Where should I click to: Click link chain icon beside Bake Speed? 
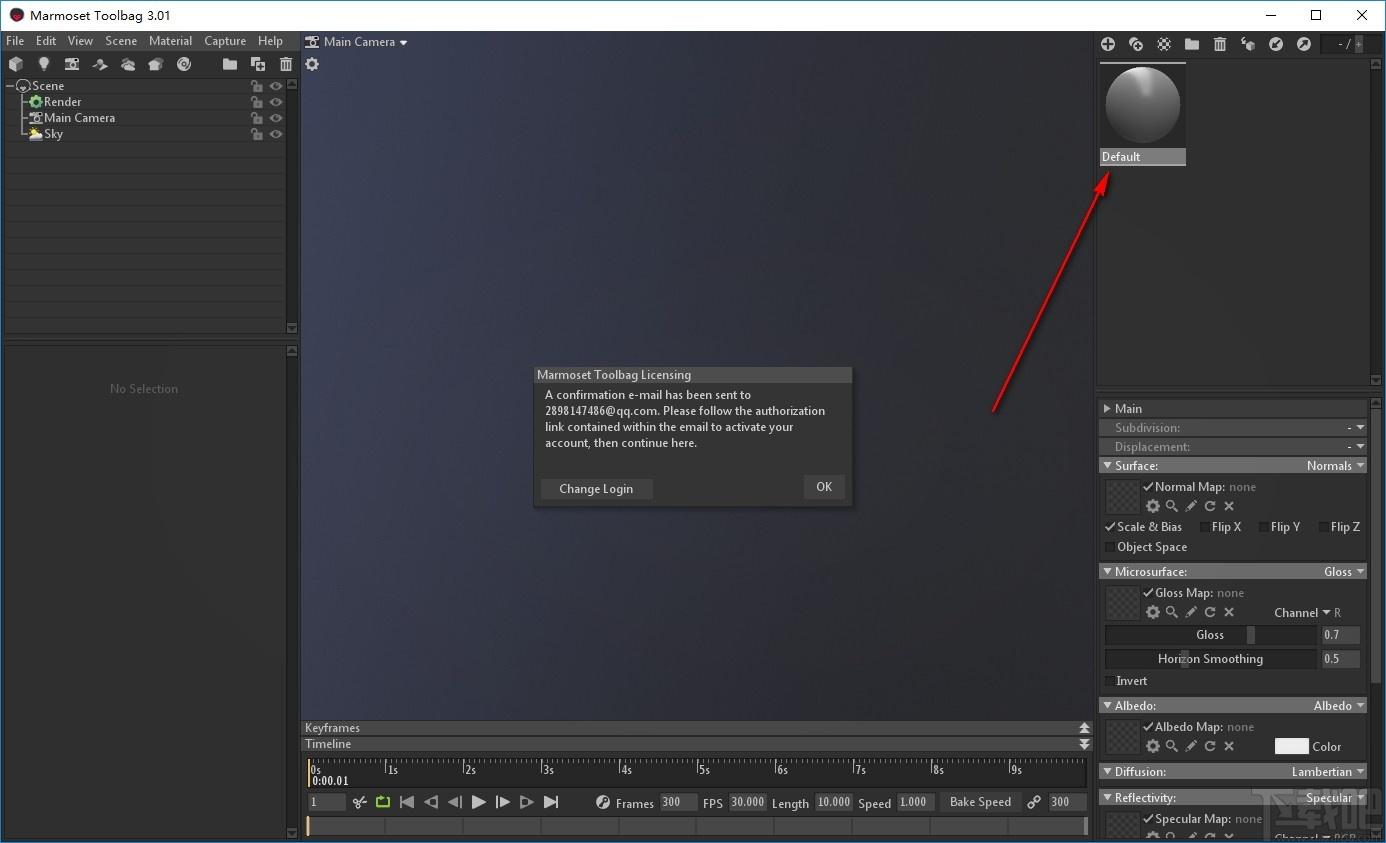tap(1034, 802)
